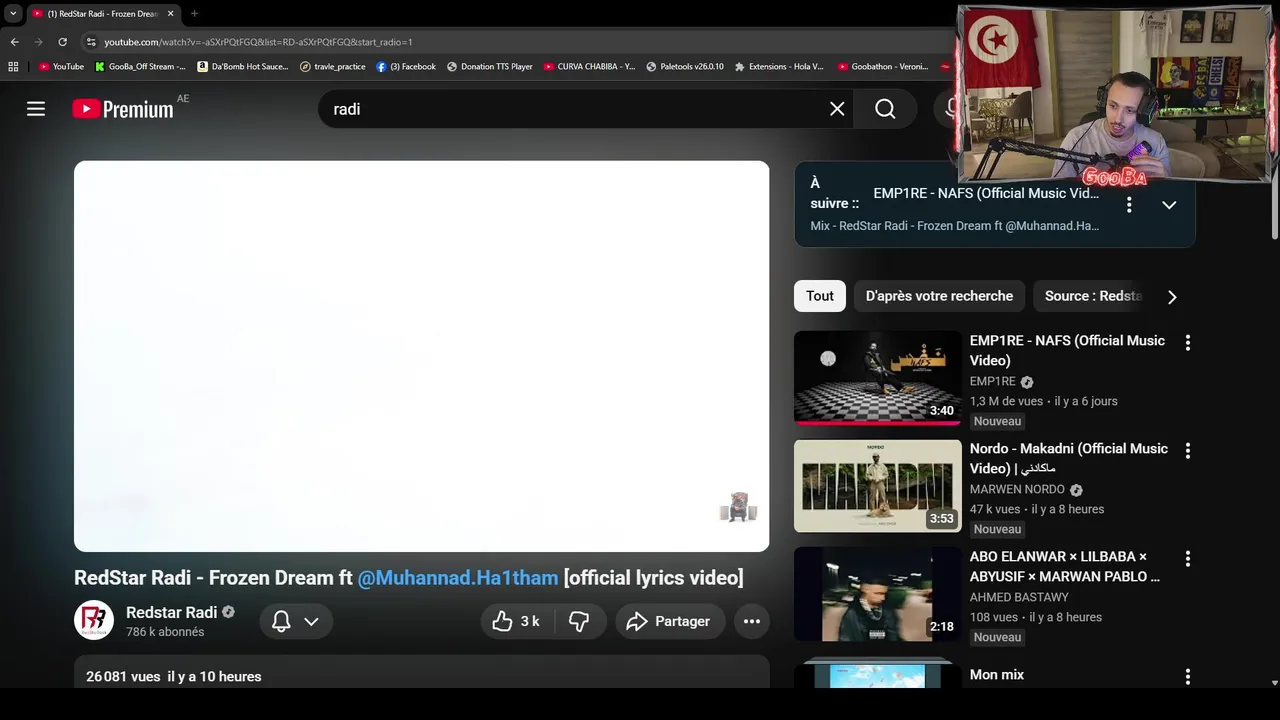
Task: Open Donation TTS Player bookmark
Action: pyautogui.click(x=490, y=67)
